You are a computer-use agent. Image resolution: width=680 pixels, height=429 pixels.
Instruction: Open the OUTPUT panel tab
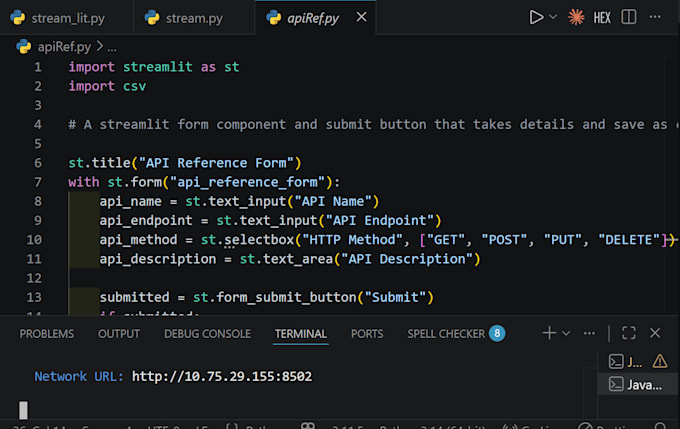pos(119,334)
